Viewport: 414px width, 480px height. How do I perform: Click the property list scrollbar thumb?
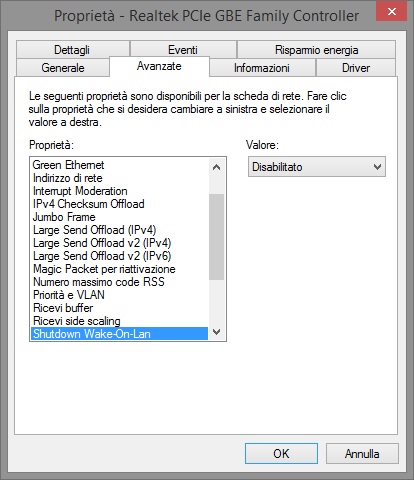point(217,237)
